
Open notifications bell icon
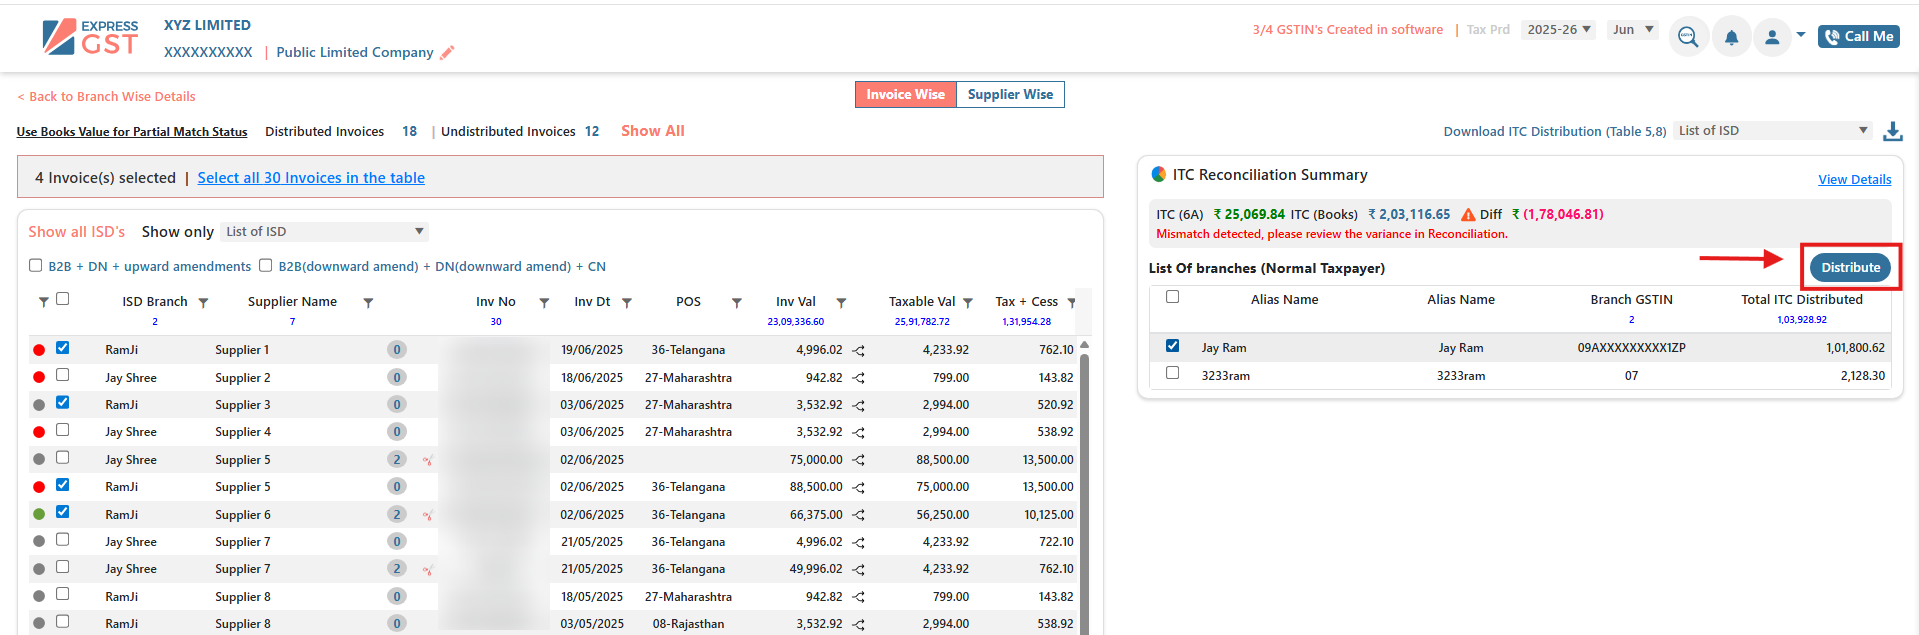click(1731, 37)
